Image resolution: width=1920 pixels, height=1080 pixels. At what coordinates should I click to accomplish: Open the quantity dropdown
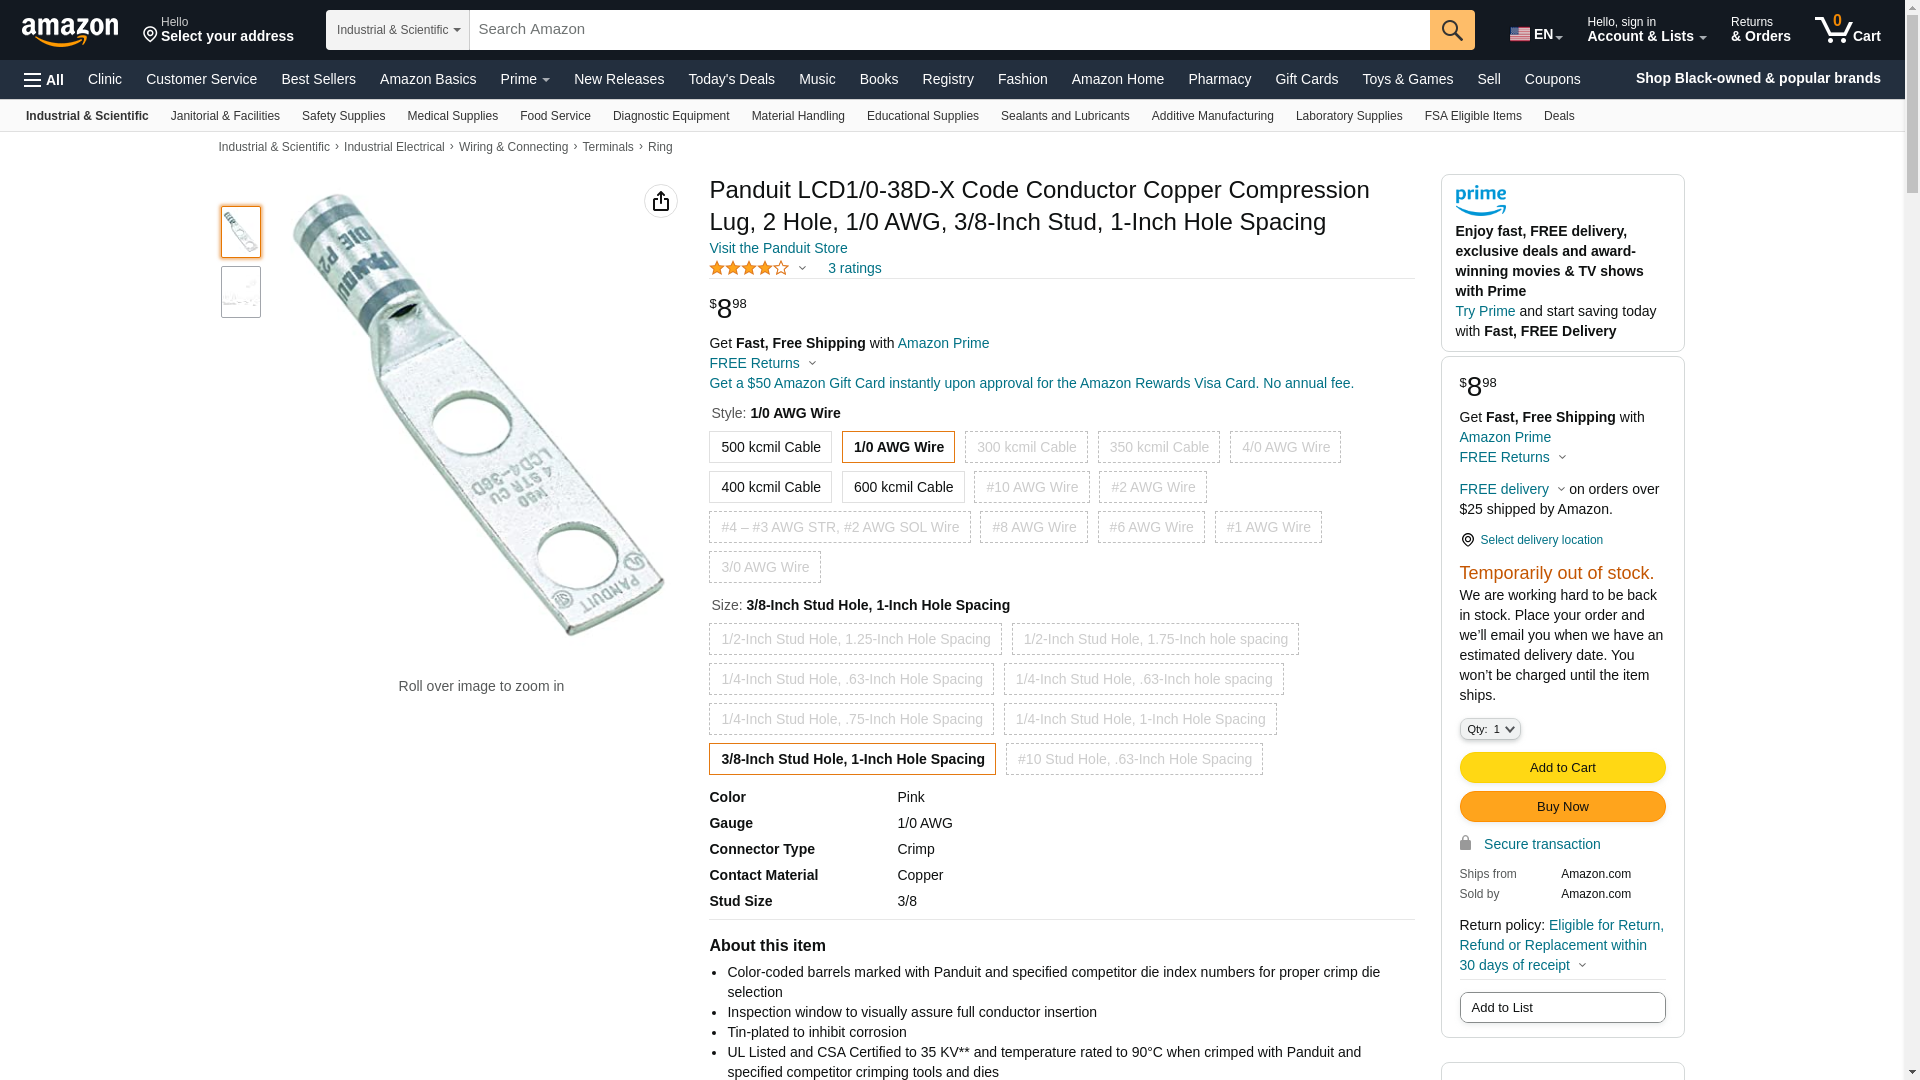click(x=1490, y=729)
